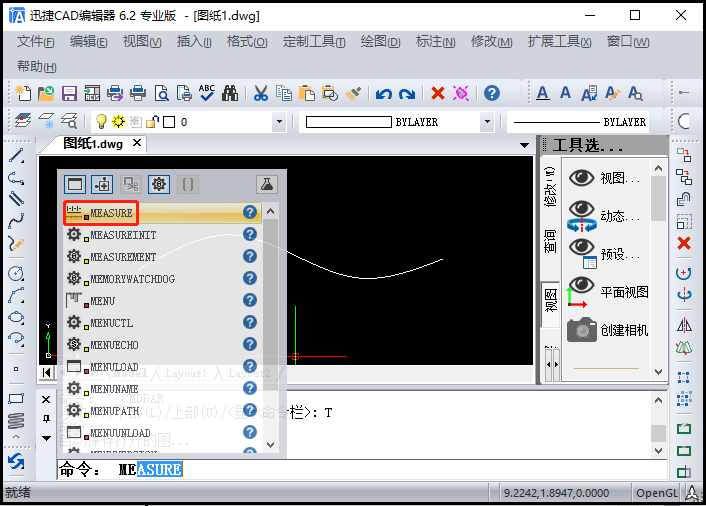The height and width of the screenshot is (506, 706).
Task: Click the red X delete icon
Action: click(438, 93)
